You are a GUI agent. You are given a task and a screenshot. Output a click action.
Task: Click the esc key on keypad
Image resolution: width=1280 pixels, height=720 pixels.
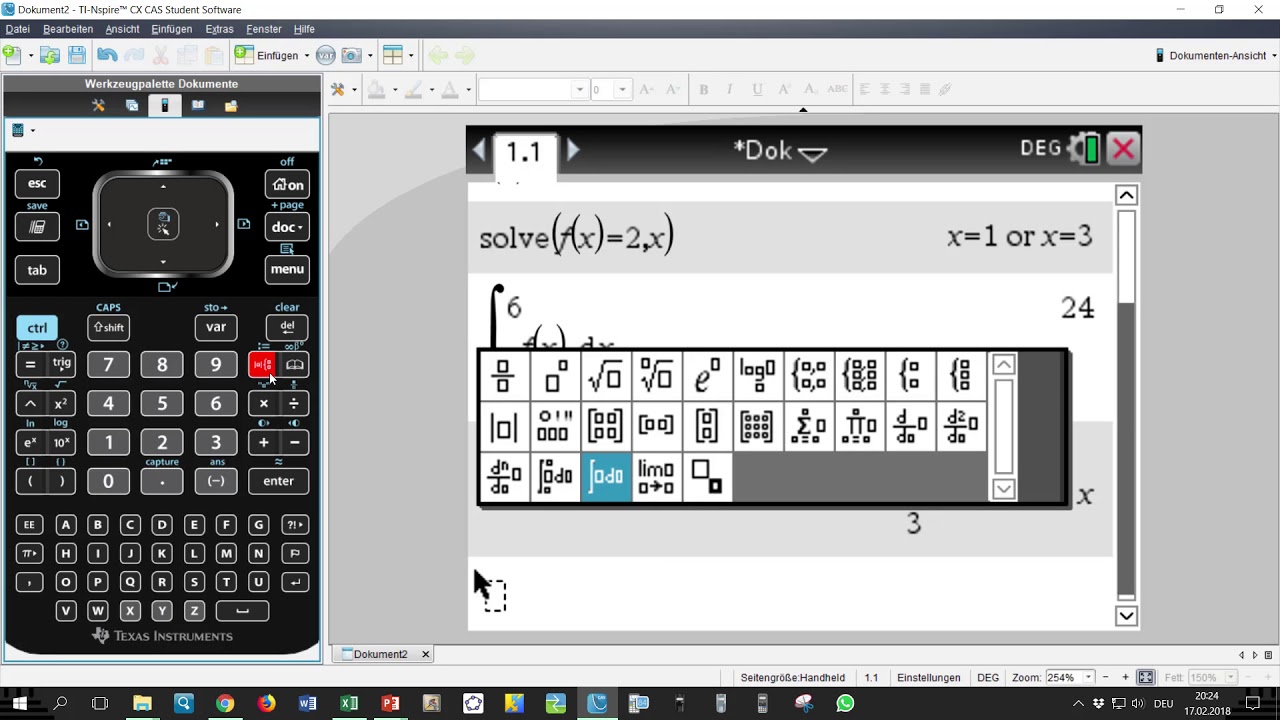[x=37, y=183]
